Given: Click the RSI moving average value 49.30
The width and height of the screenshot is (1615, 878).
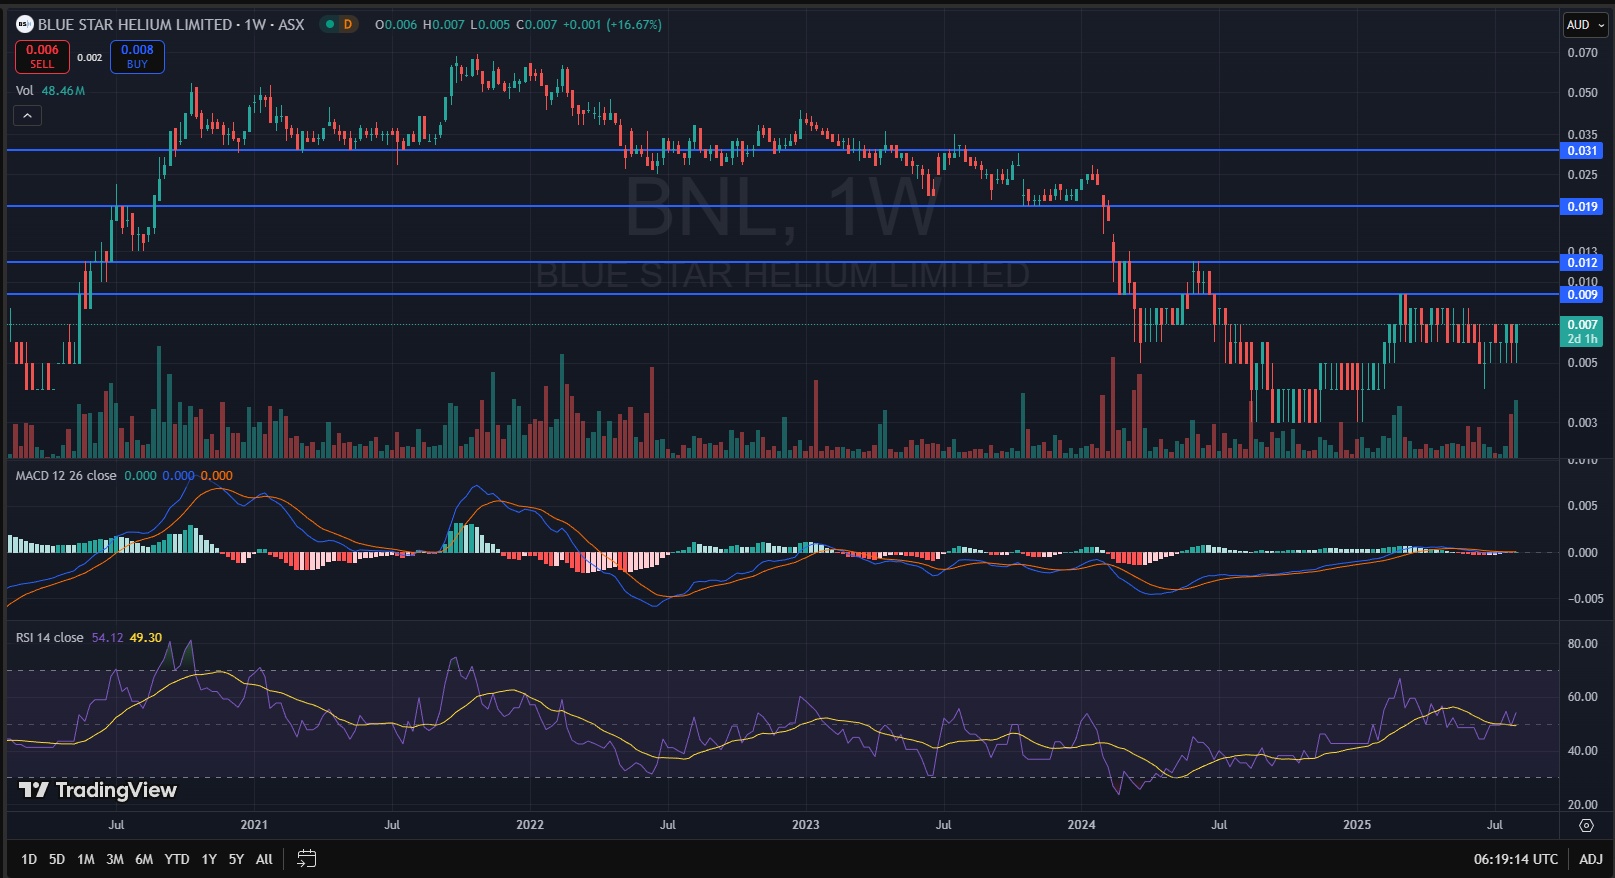Looking at the screenshot, I should (146, 638).
